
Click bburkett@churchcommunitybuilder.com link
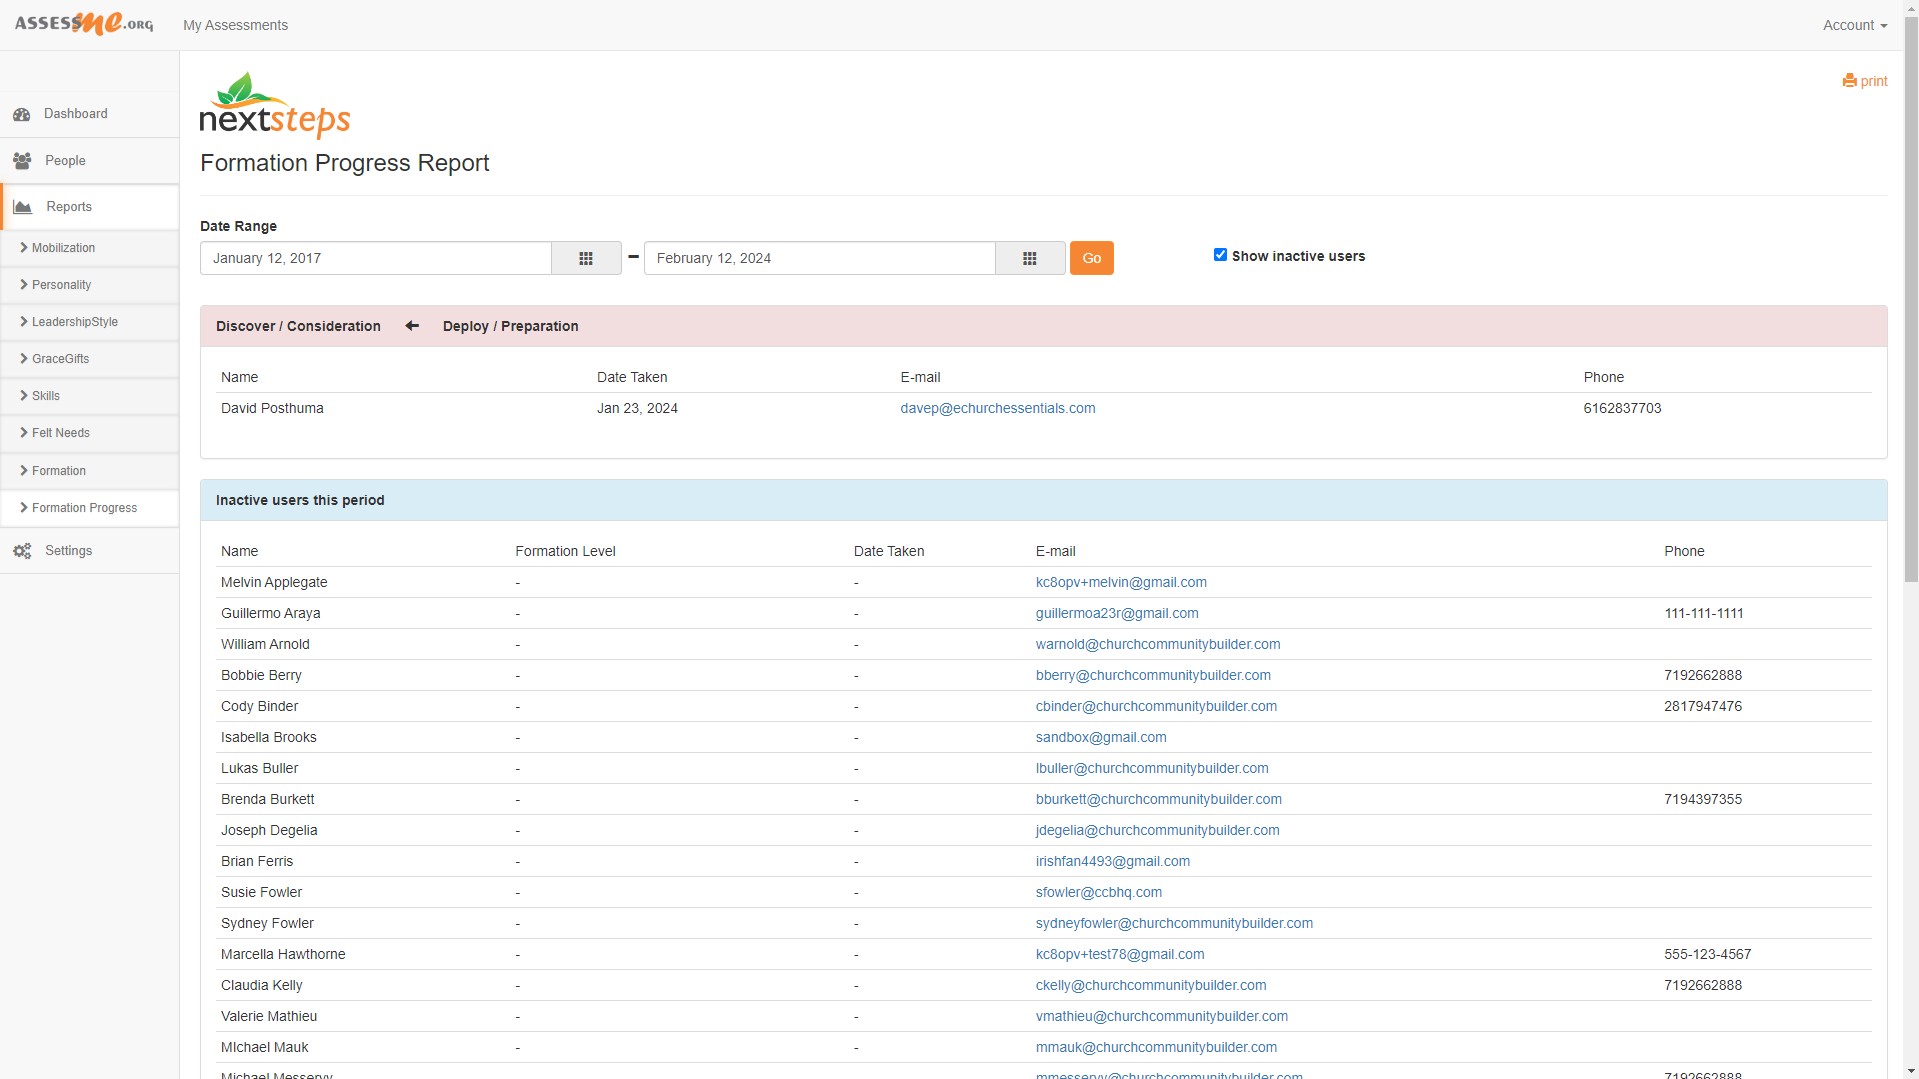1159,799
